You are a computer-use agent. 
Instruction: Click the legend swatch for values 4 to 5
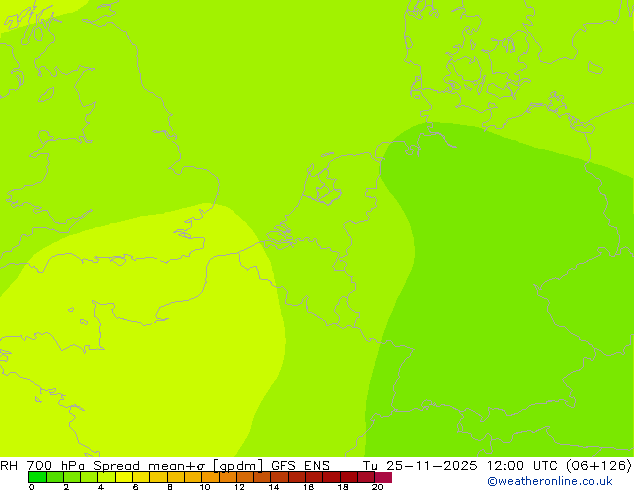tap(106, 477)
